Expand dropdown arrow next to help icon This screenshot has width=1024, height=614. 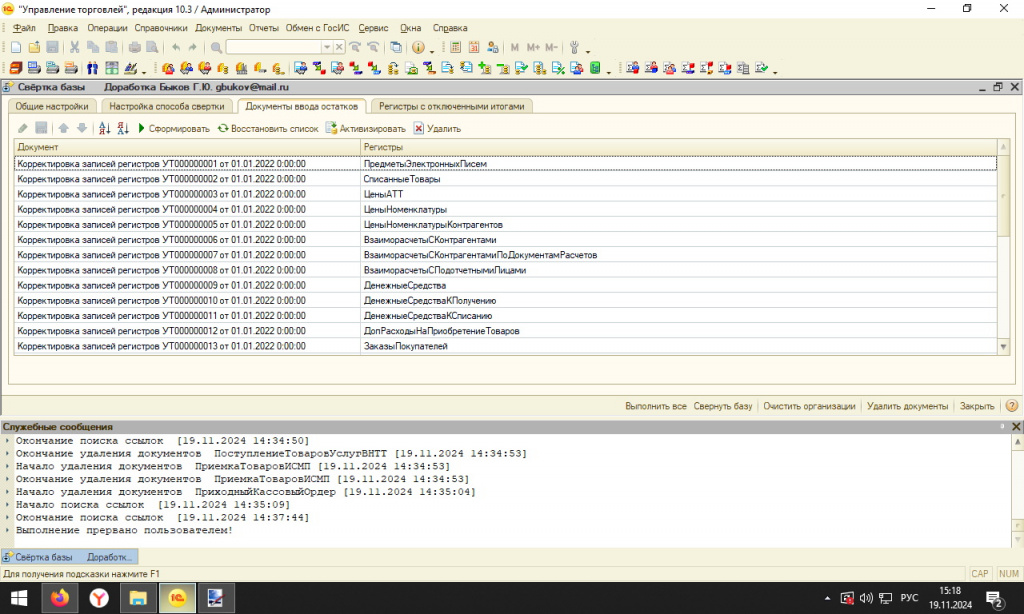pyautogui.click(x=432, y=50)
